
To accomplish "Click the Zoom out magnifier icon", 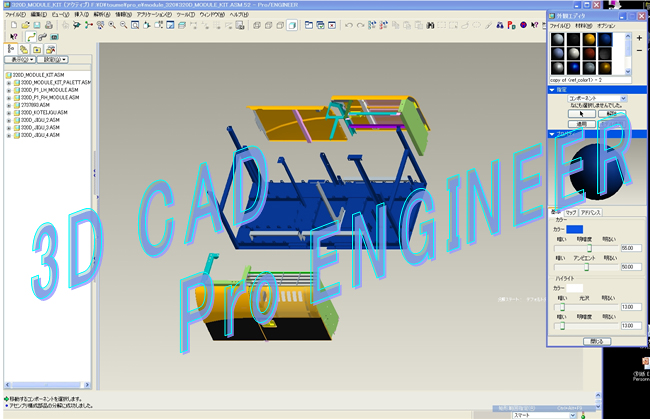I will [124, 25].
